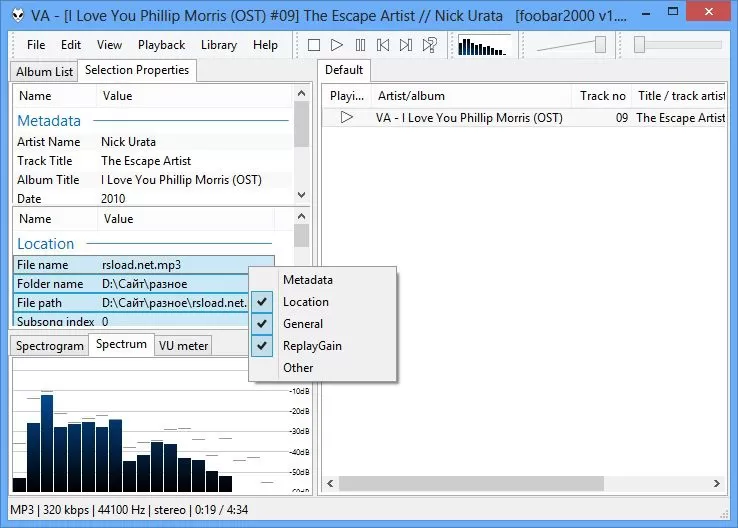This screenshot has width=738, height=528.
Task: Click the play indicator in playlist row
Action: click(347, 117)
